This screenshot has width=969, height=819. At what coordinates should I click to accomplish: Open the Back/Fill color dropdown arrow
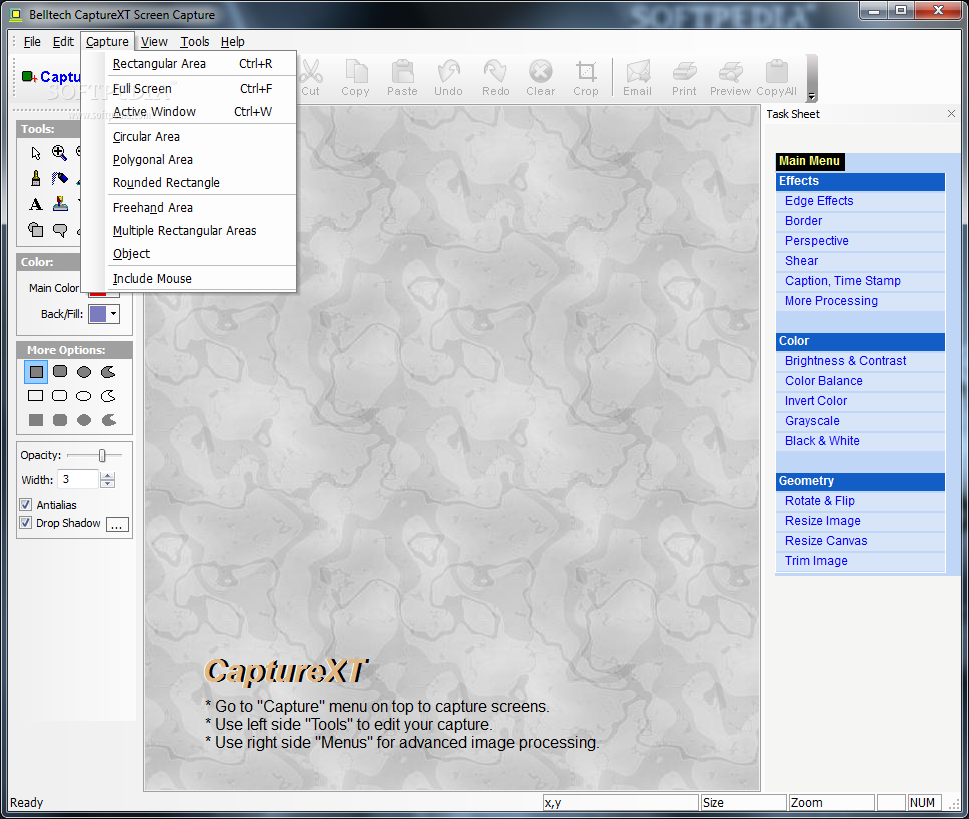113,314
